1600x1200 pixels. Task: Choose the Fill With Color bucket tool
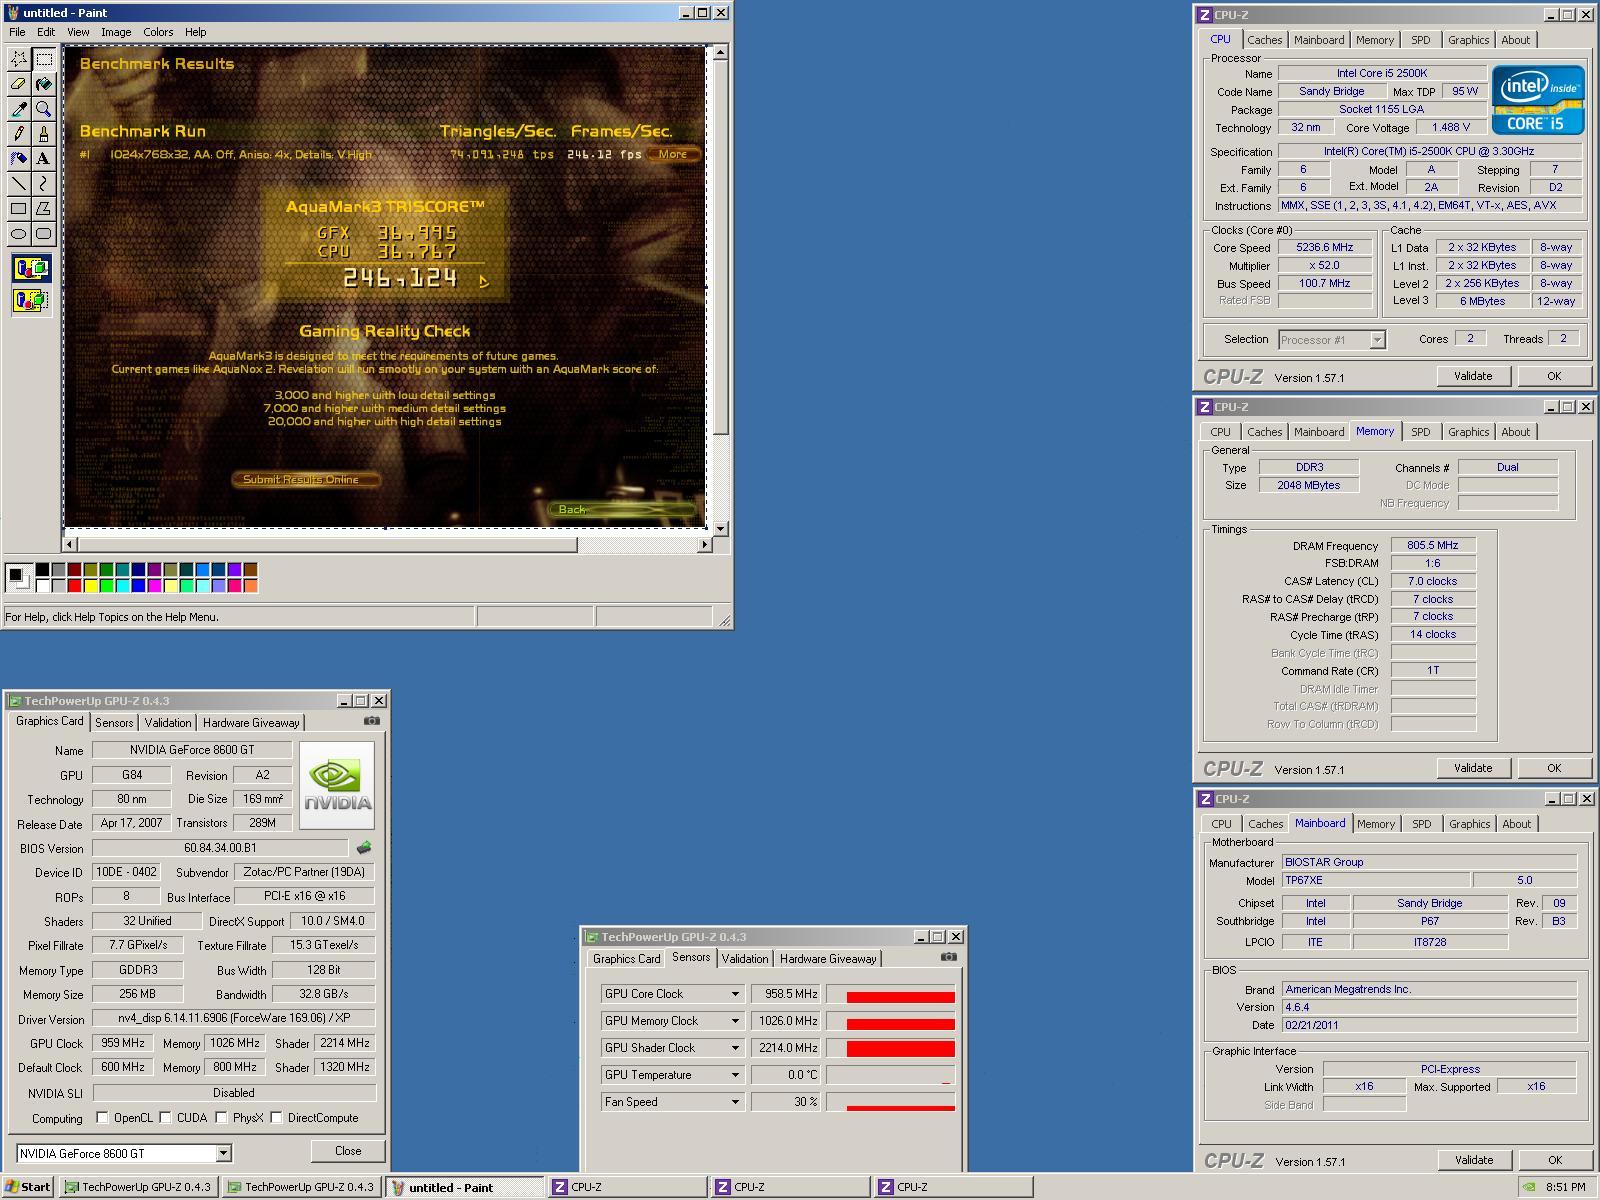tap(43, 84)
